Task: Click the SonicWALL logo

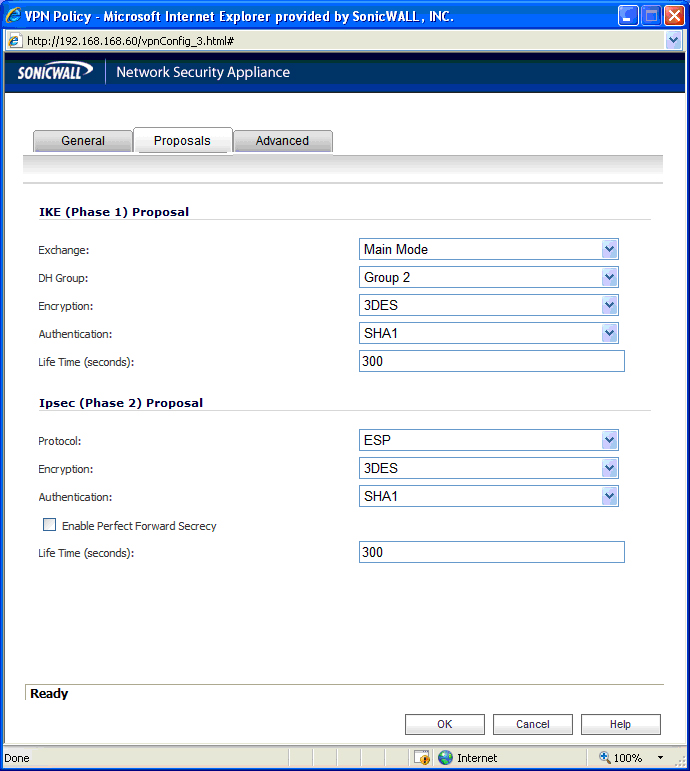Action: pyautogui.click(x=55, y=72)
